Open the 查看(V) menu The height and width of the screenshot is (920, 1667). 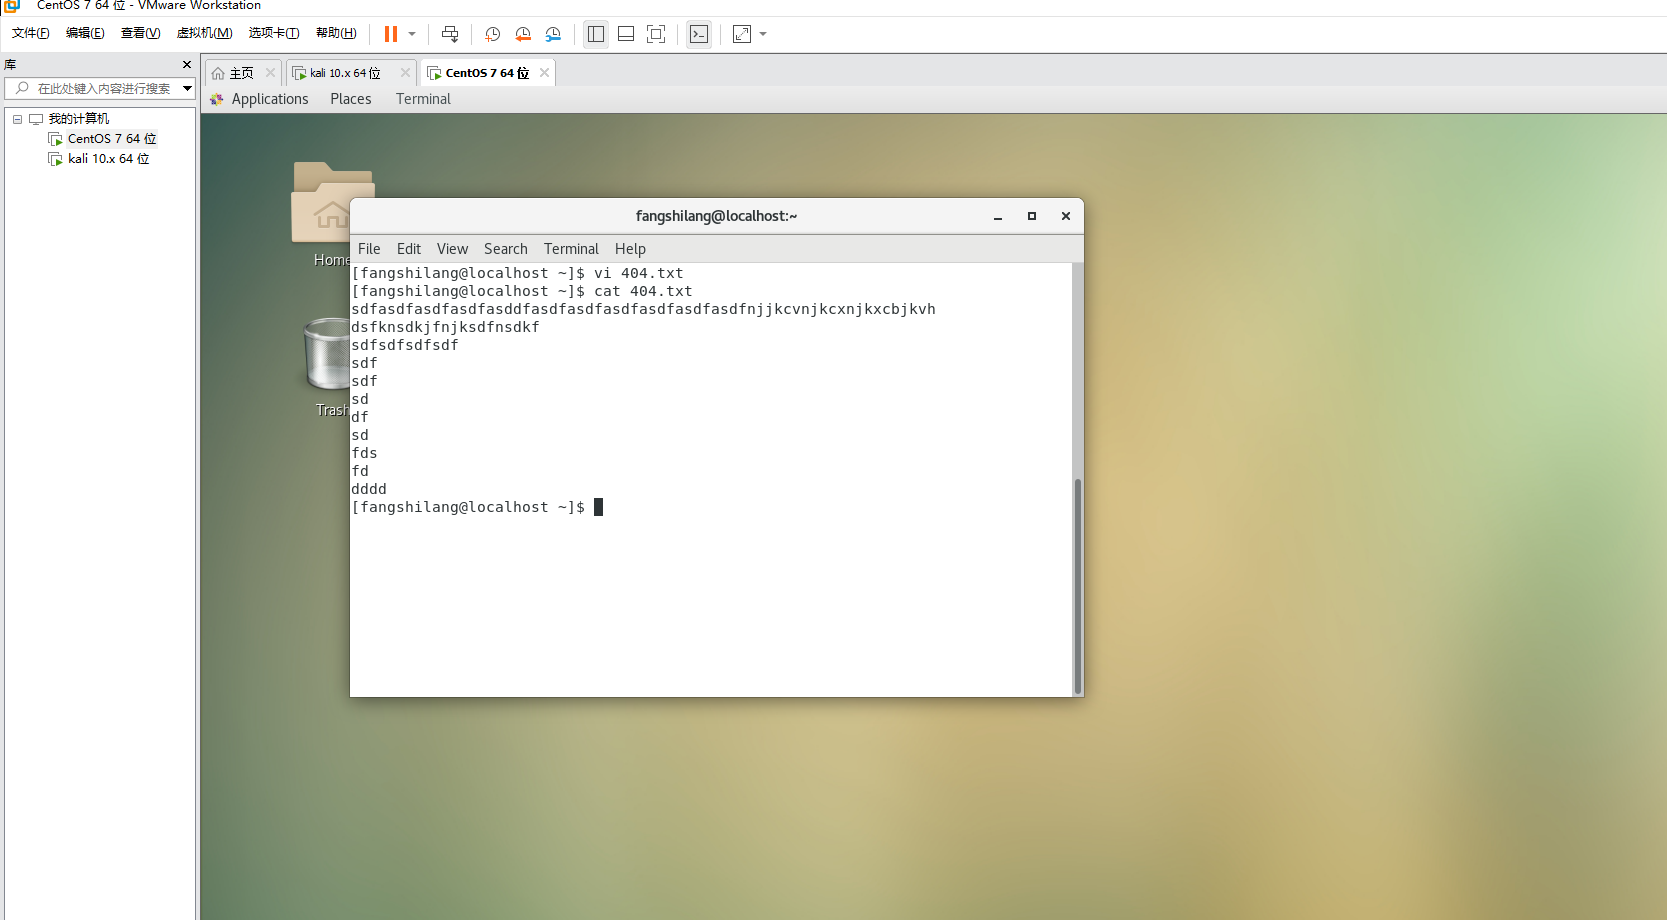pos(141,33)
